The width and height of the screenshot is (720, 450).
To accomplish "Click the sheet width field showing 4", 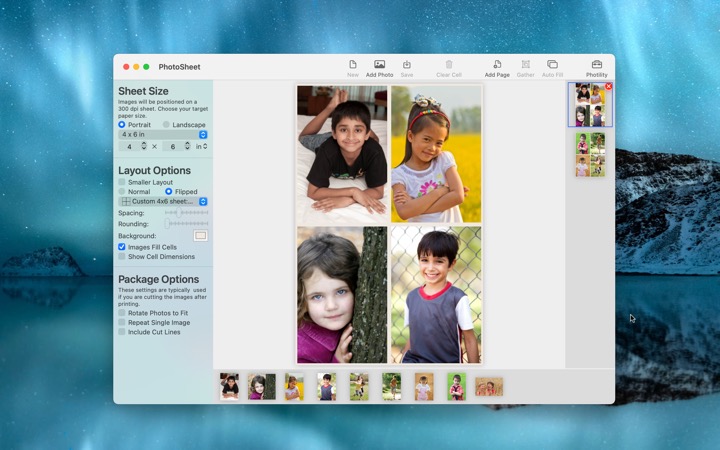I will pos(129,146).
